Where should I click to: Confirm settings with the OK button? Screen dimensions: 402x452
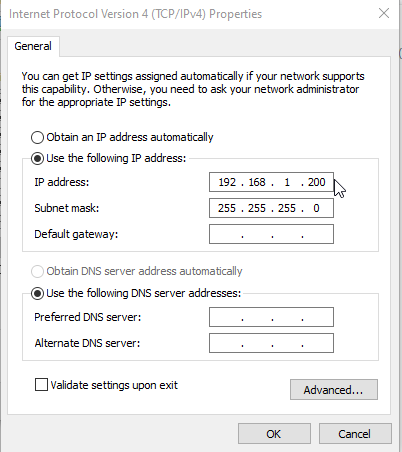click(x=274, y=434)
